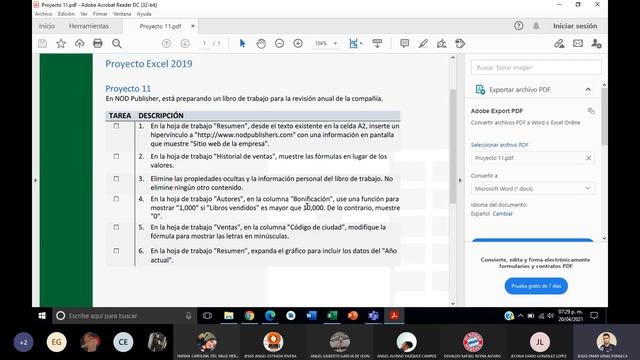
Task: Open the zoom percentage dropdown
Action: coord(336,43)
